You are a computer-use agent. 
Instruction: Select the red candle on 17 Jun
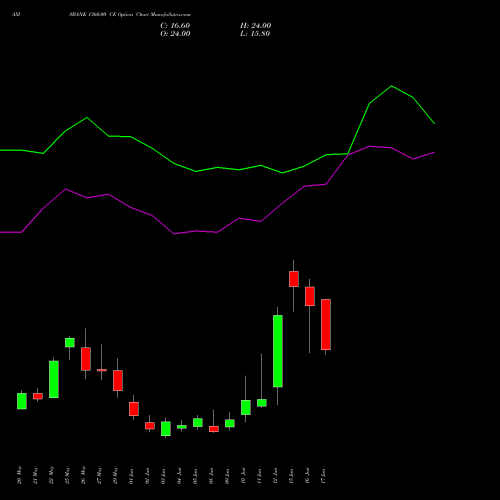326,324
